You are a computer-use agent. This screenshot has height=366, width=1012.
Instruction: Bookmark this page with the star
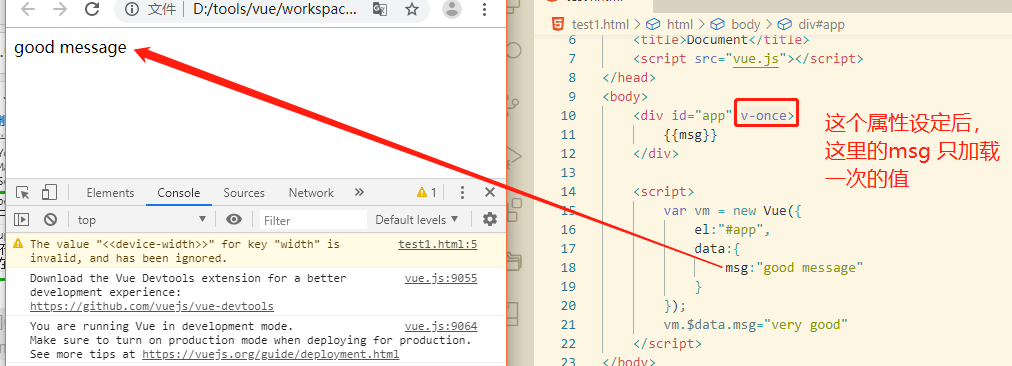(x=412, y=9)
